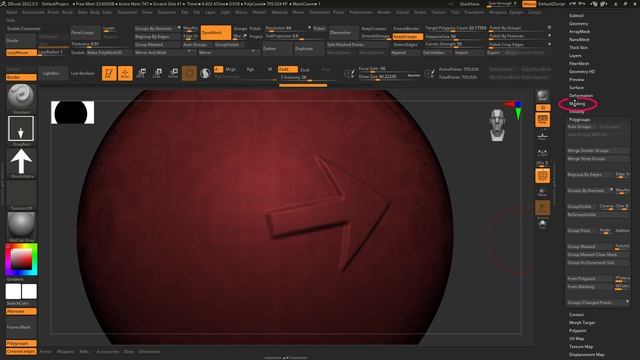Expand the Morph Target section
640x360 pixels.
[x=582, y=322]
